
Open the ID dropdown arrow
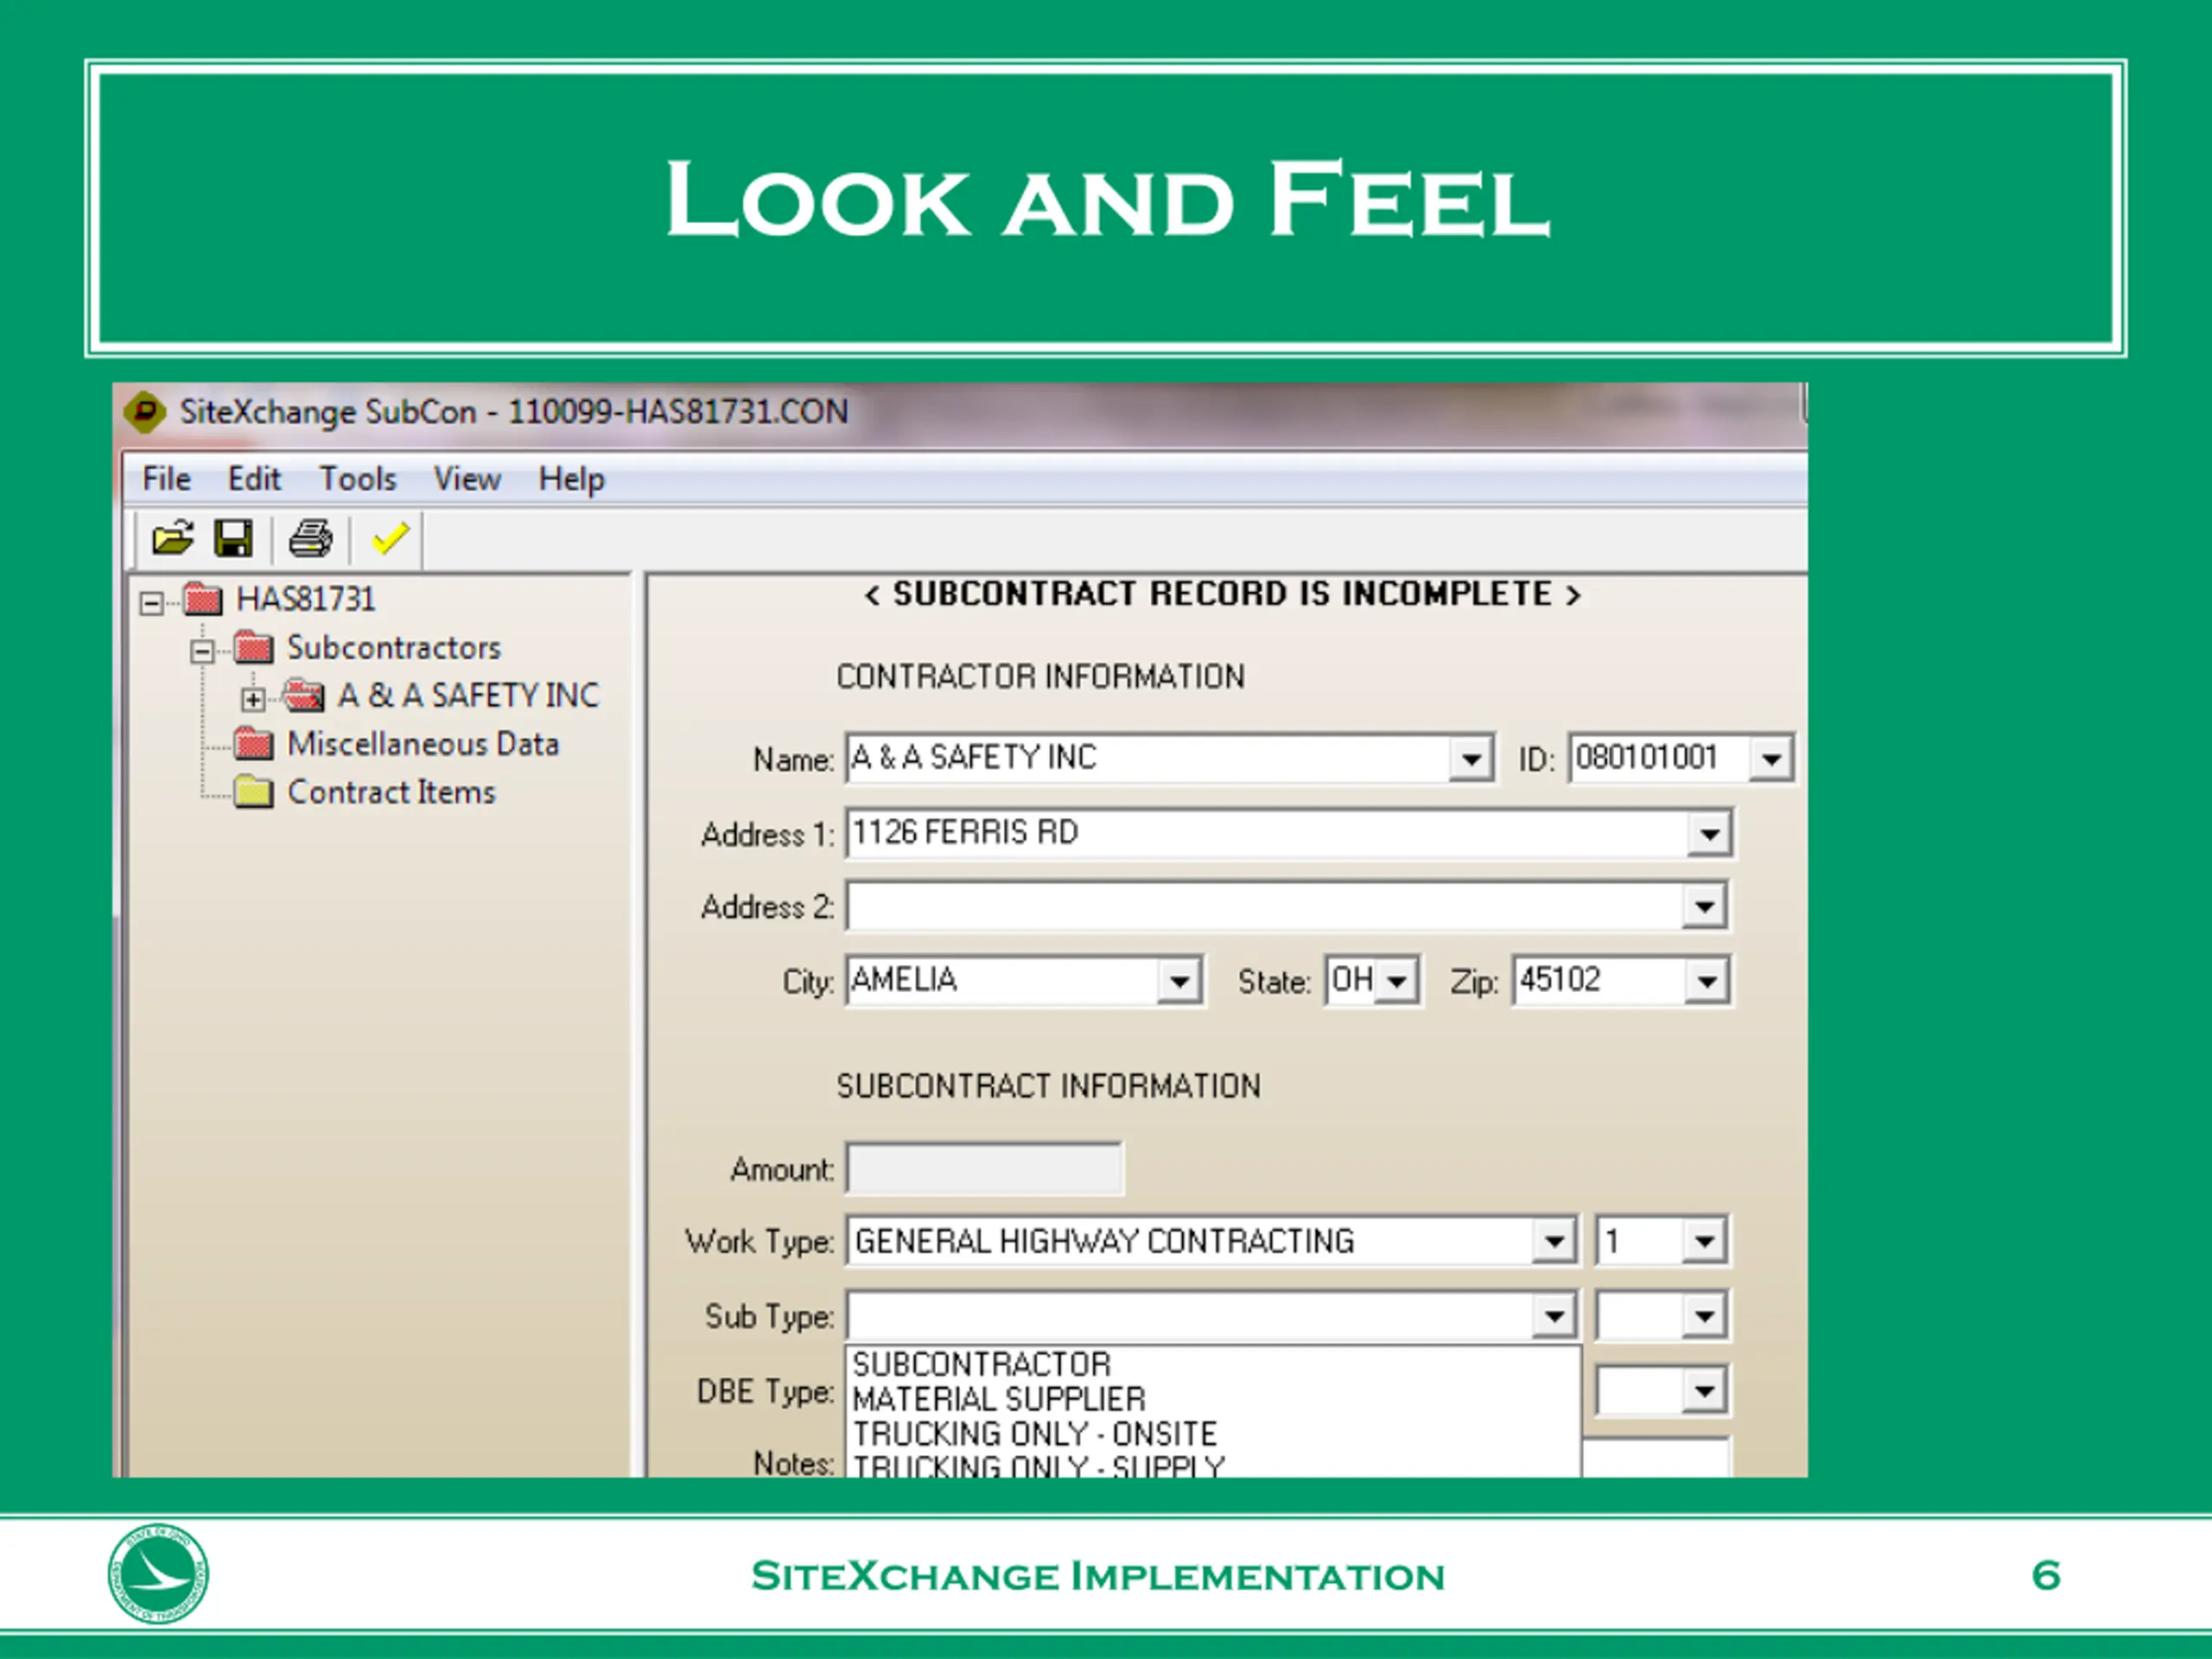1770,759
